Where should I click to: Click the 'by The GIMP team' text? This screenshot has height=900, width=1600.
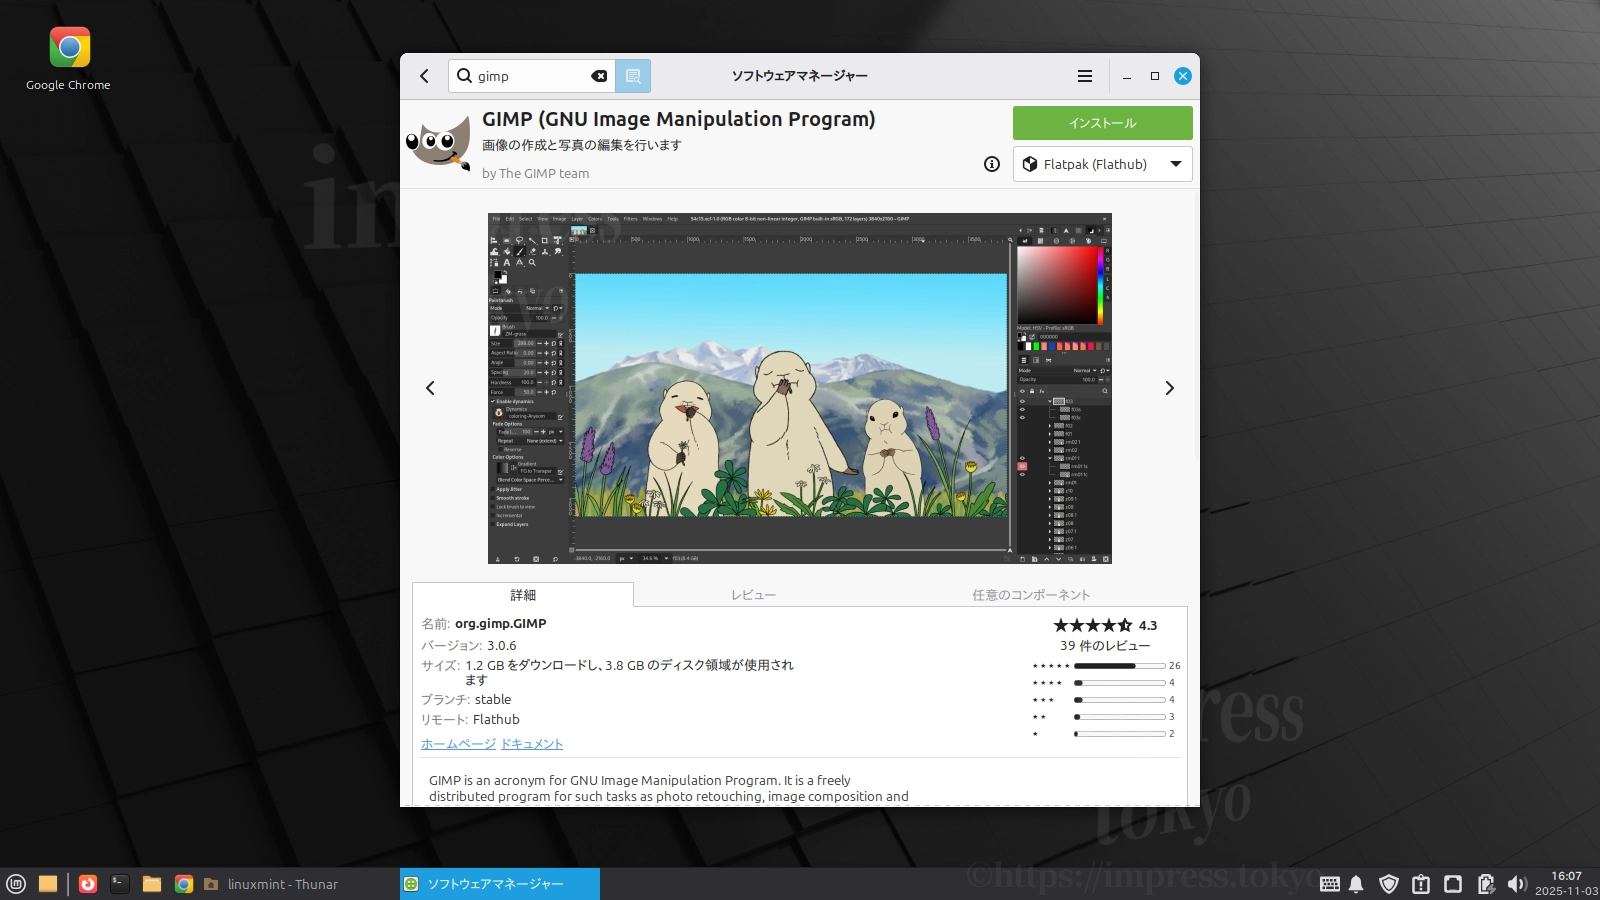tap(535, 173)
